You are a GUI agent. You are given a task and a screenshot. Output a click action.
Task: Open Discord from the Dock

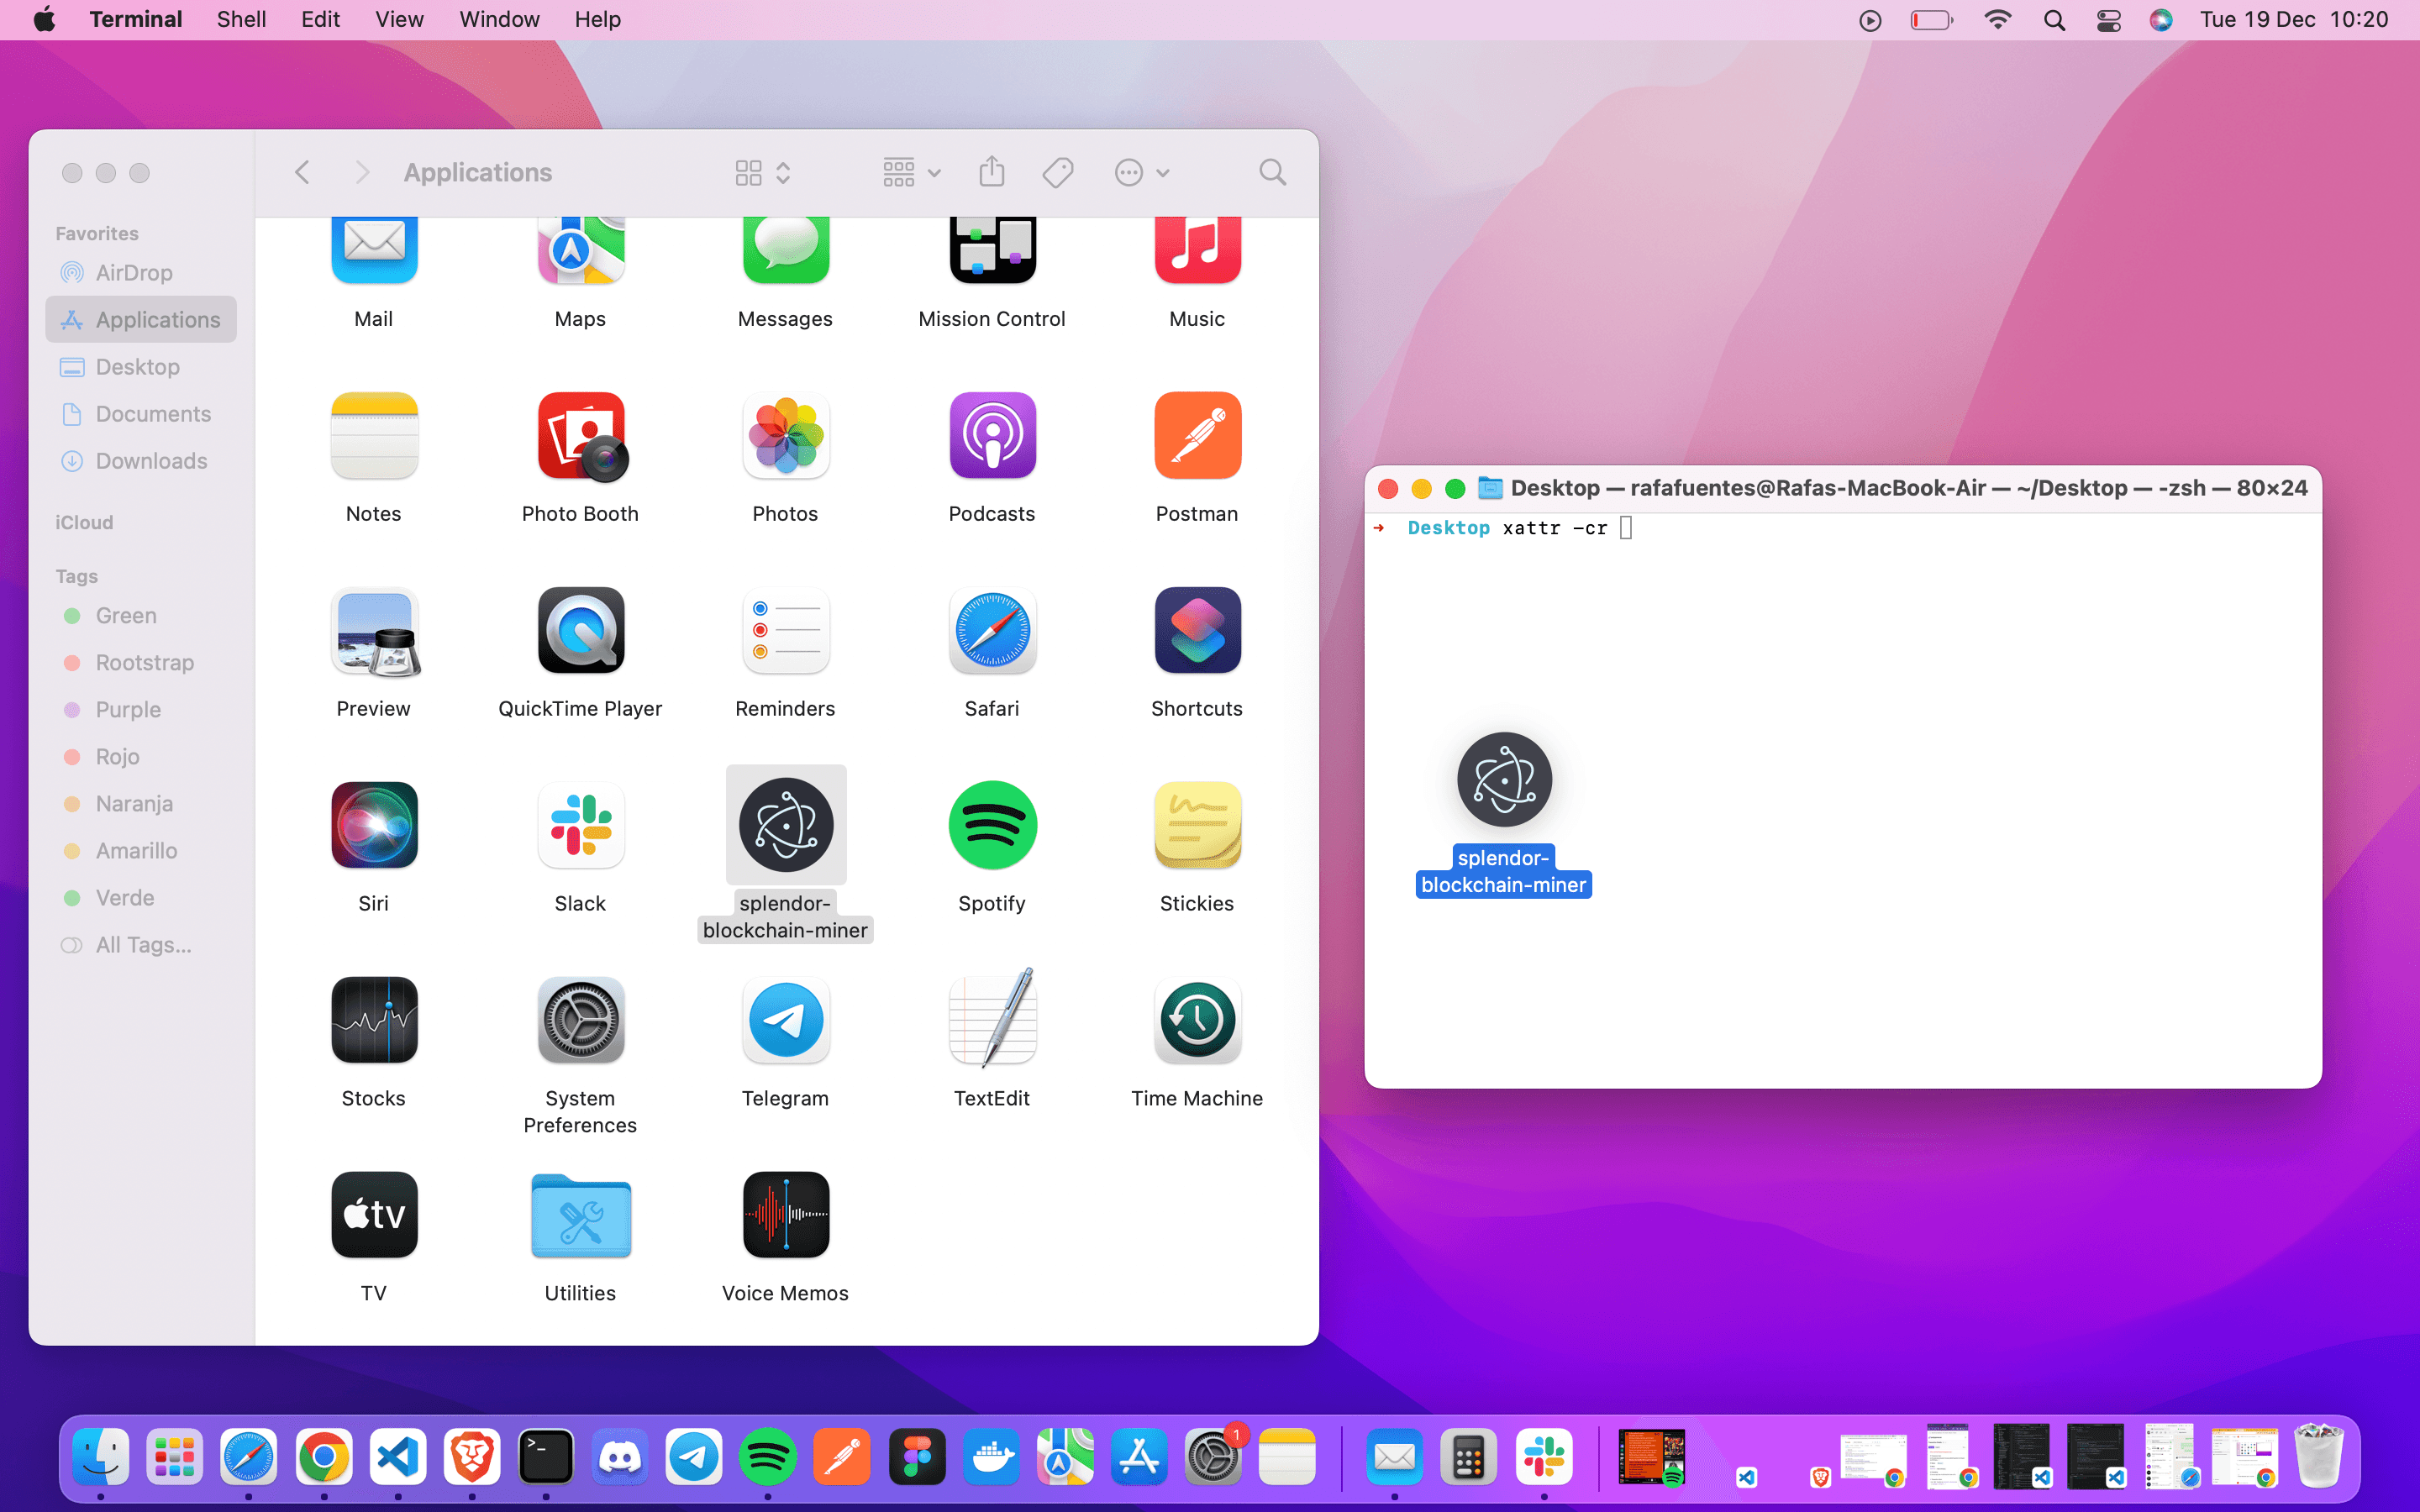[x=619, y=1457]
